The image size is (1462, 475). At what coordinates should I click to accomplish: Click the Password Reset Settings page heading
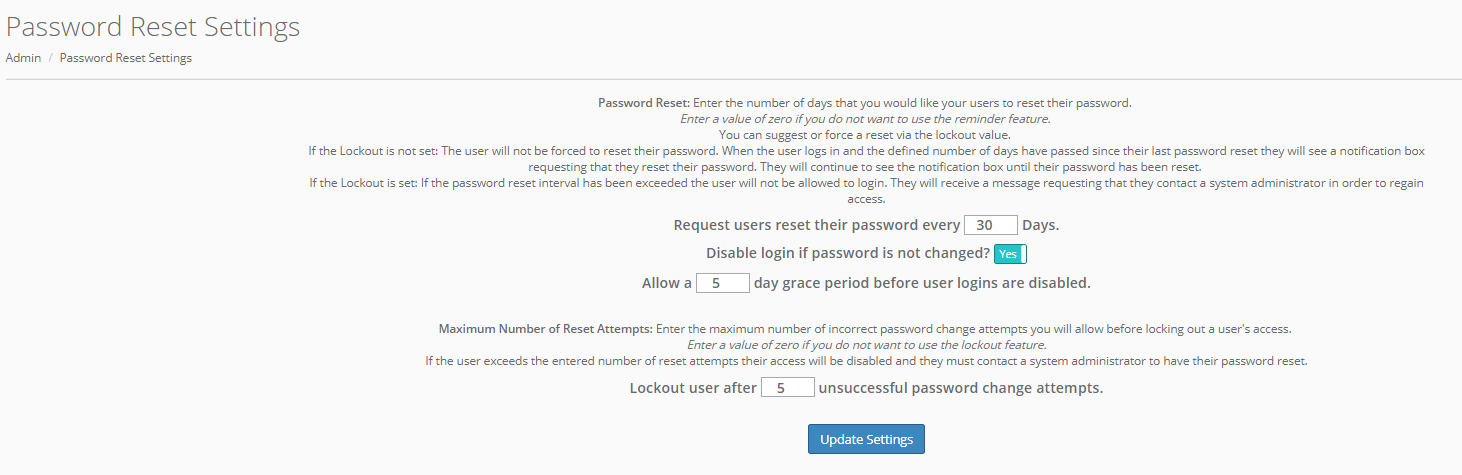[153, 27]
